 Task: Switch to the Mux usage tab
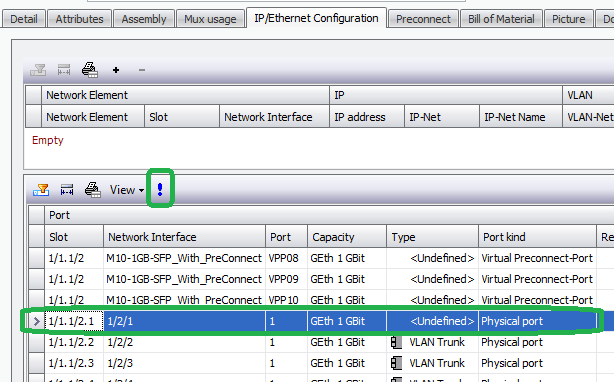tap(210, 19)
